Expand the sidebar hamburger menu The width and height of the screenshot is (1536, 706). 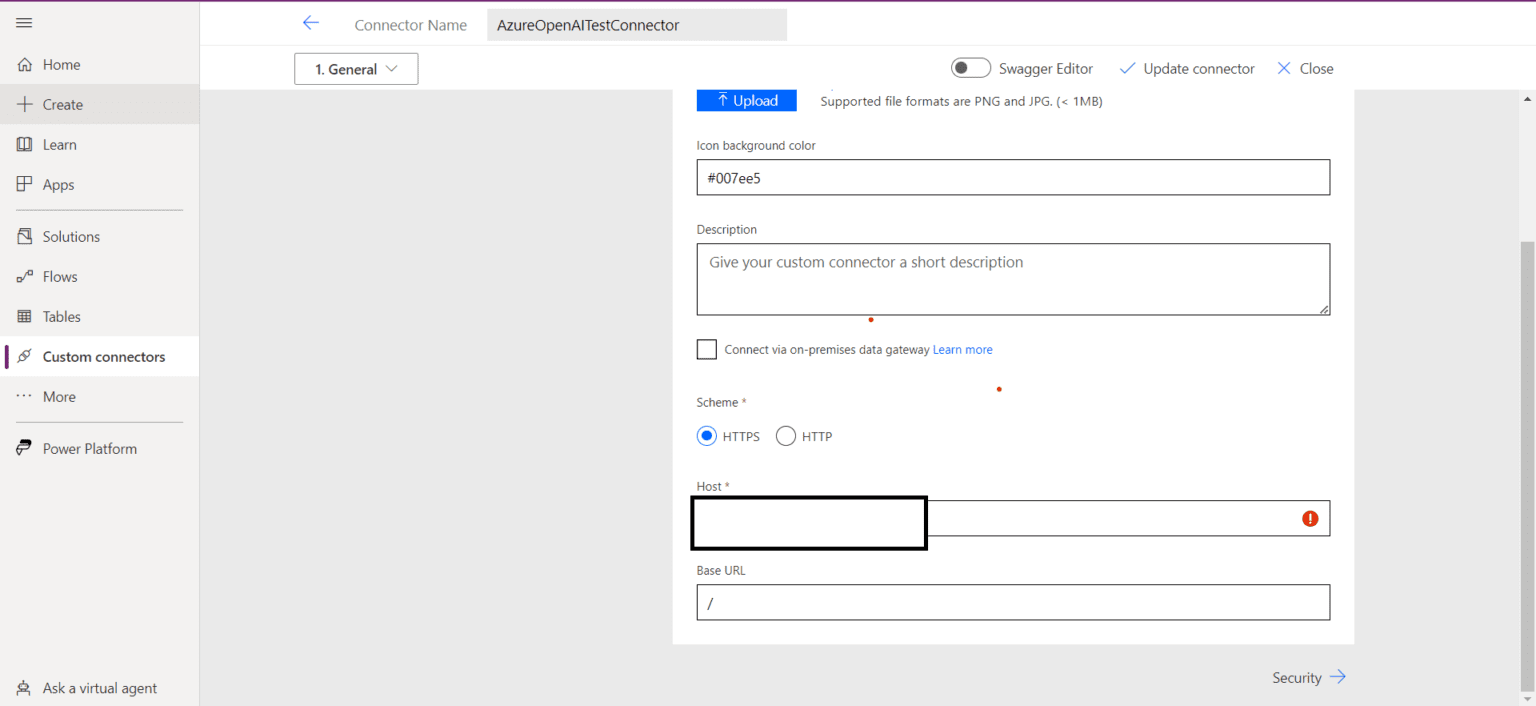[x=24, y=22]
